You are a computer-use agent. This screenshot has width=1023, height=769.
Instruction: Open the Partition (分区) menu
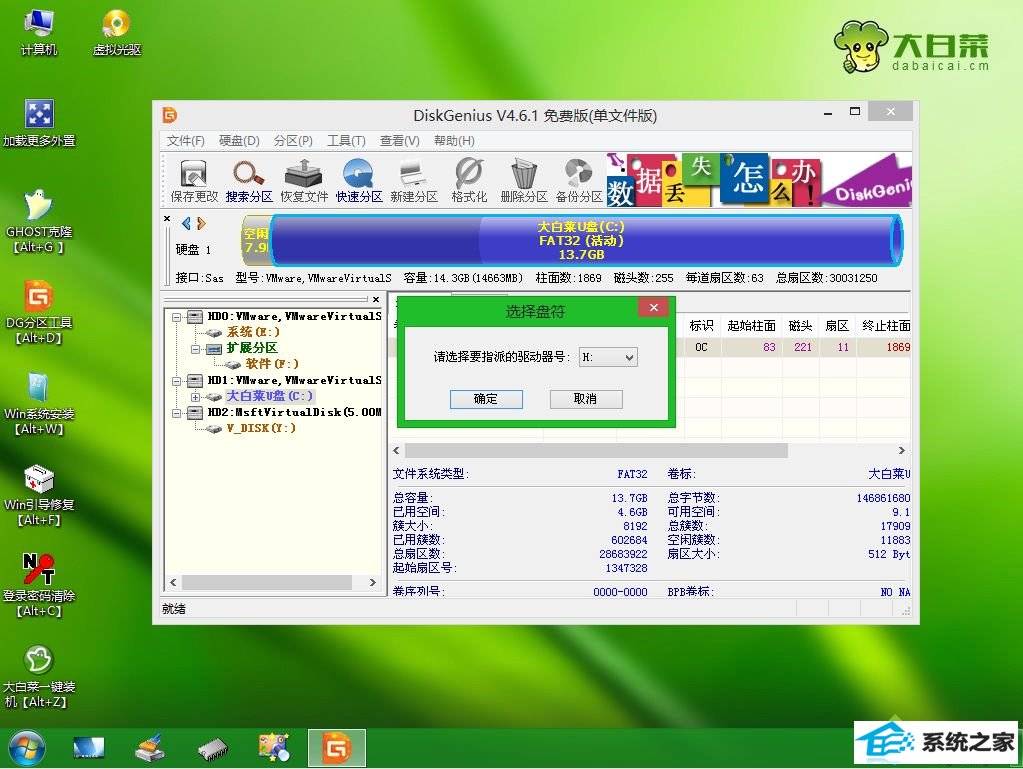pos(293,141)
